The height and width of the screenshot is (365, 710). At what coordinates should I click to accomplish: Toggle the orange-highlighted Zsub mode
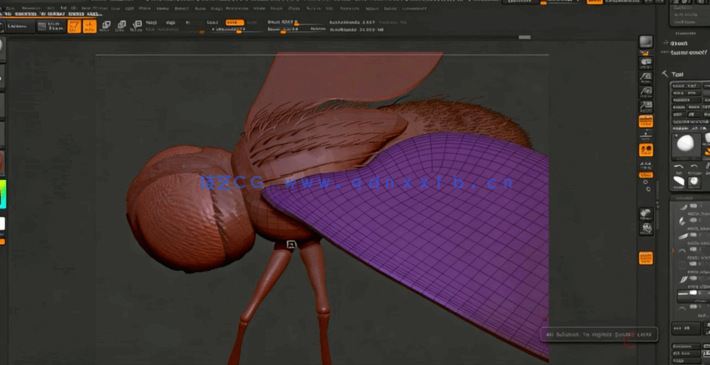(x=235, y=23)
